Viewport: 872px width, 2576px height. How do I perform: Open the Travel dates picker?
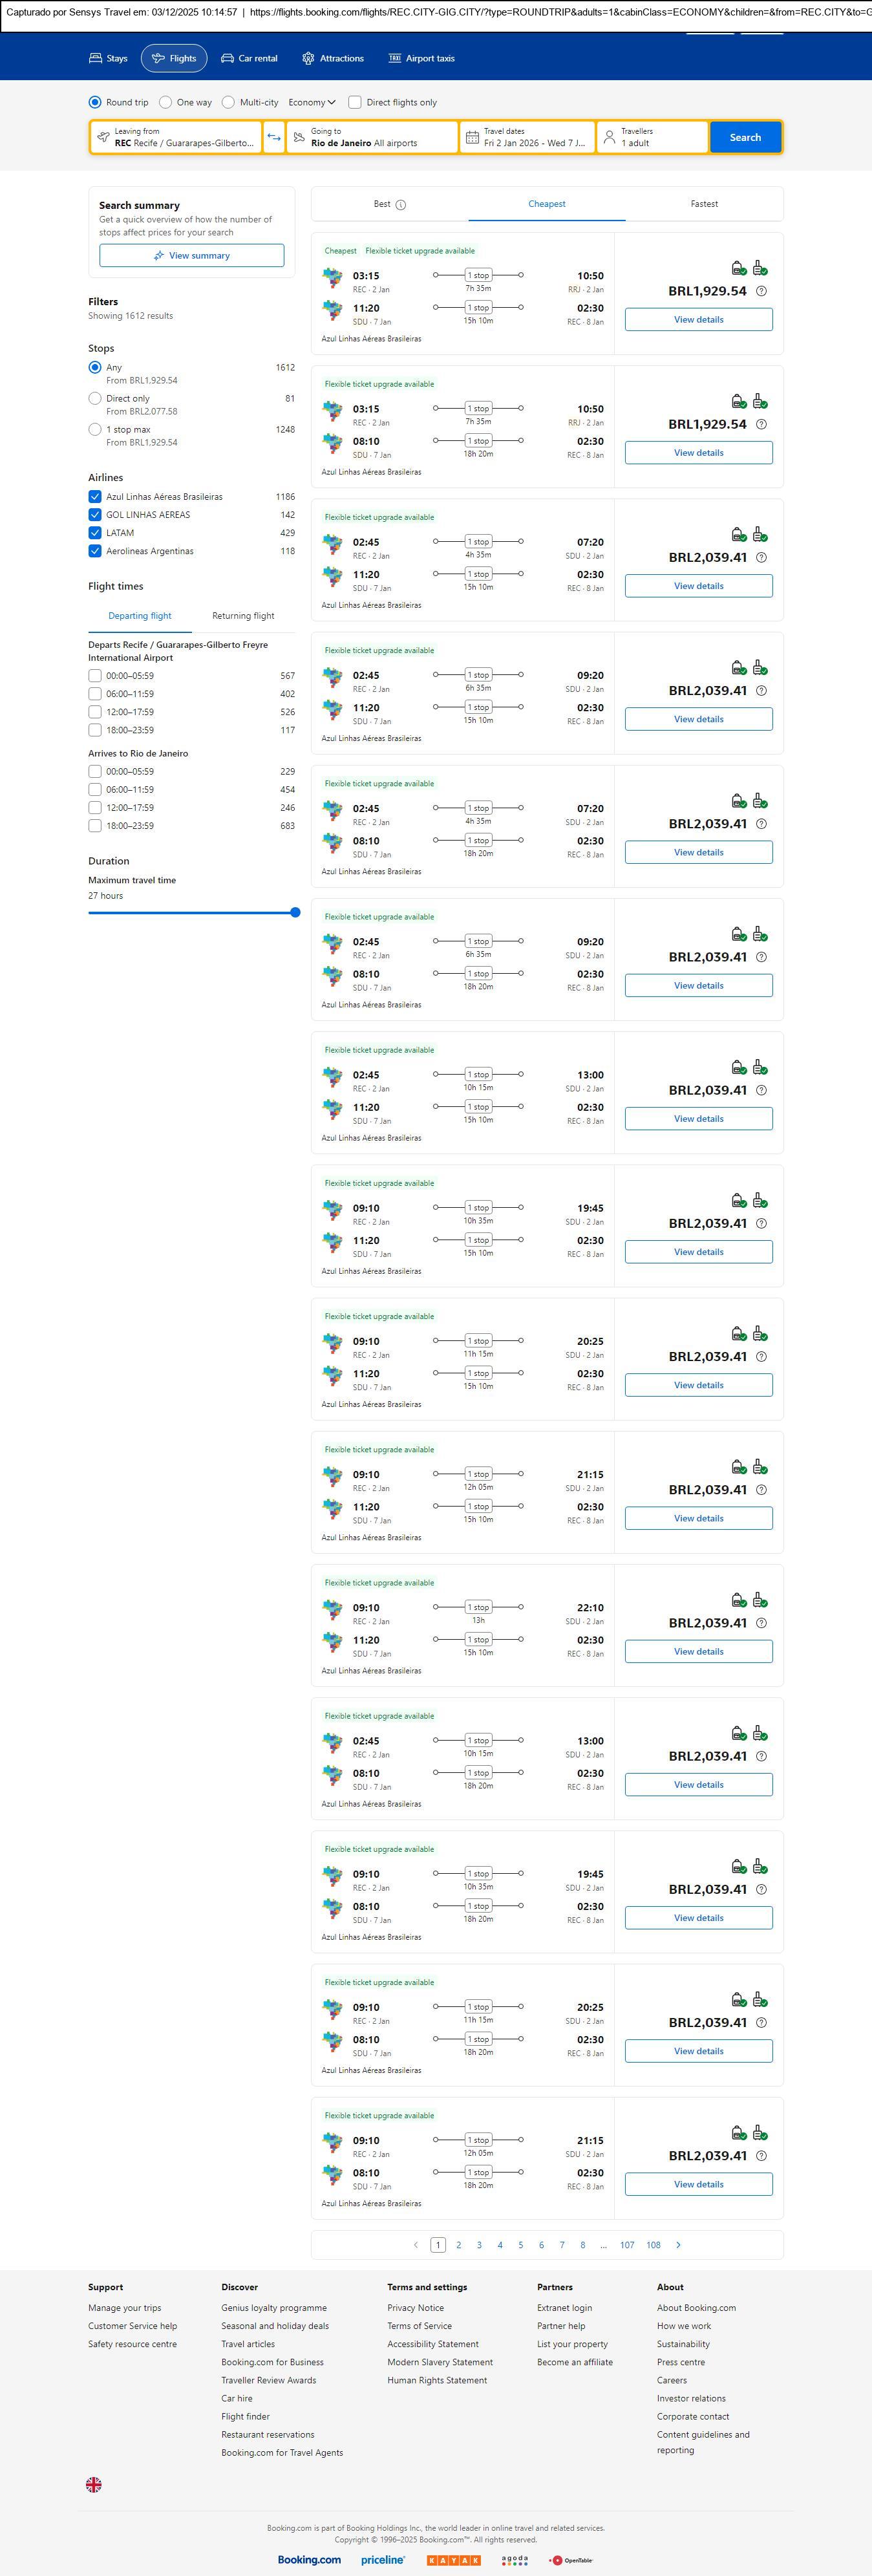tap(527, 137)
